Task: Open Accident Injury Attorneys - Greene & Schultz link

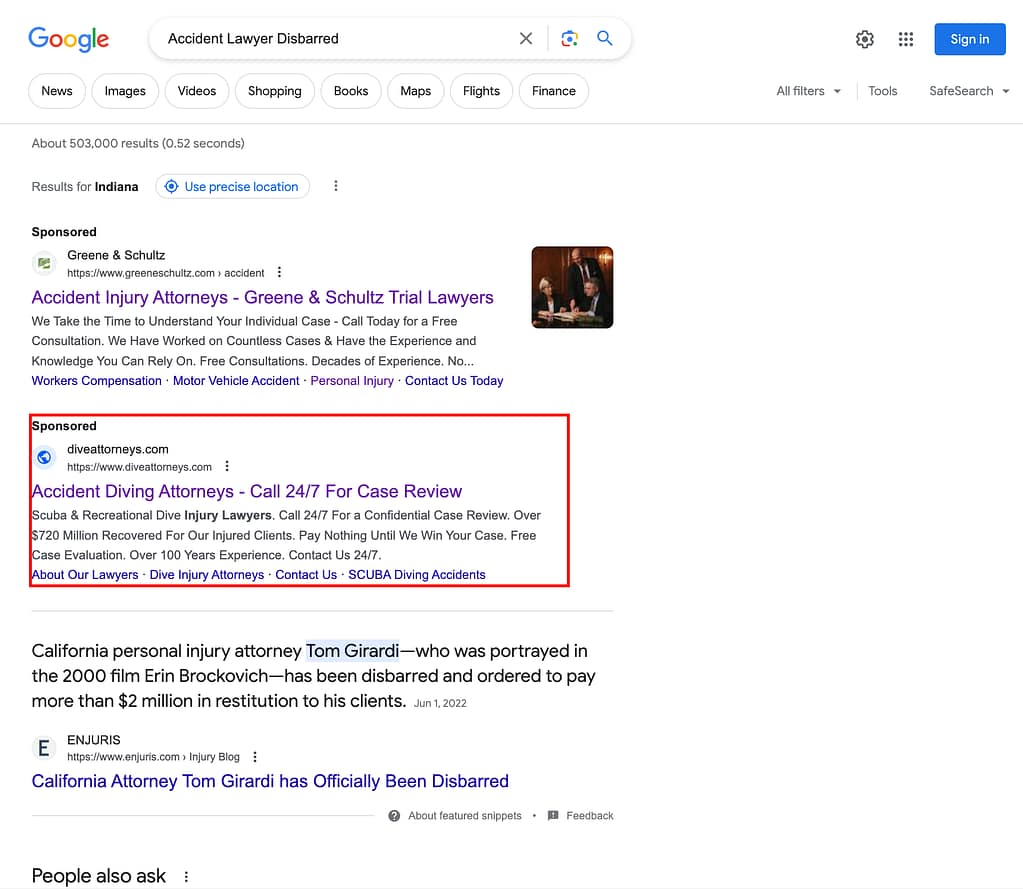Action: [x=262, y=297]
